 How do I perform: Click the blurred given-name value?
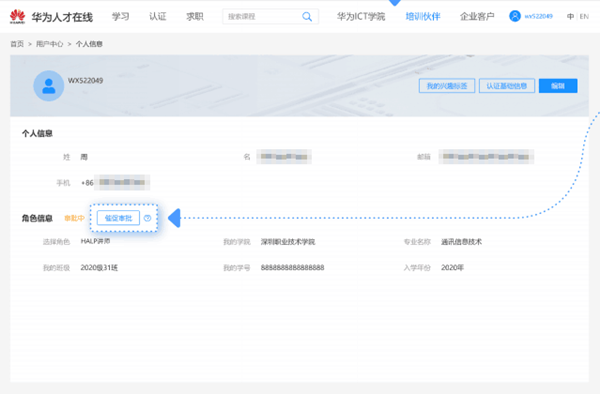click(x=284, y=156)
